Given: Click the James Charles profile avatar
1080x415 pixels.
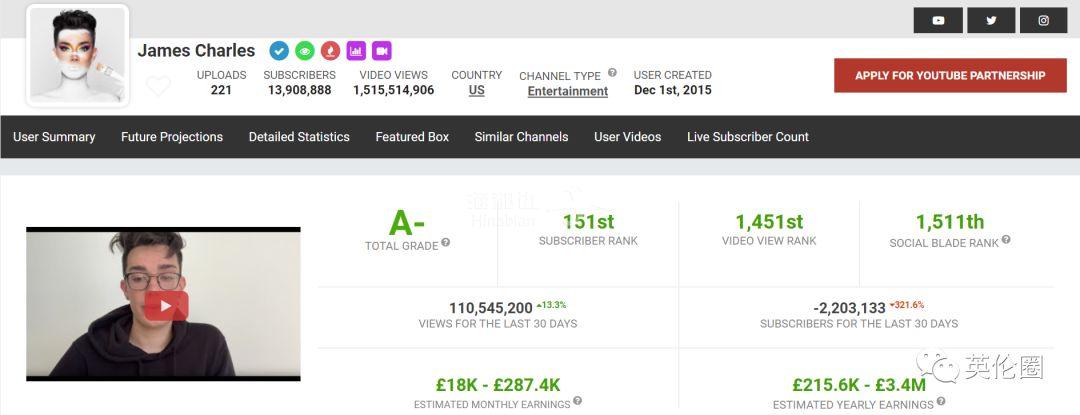Looking at the screenshot, I should (x=78, y=56).
